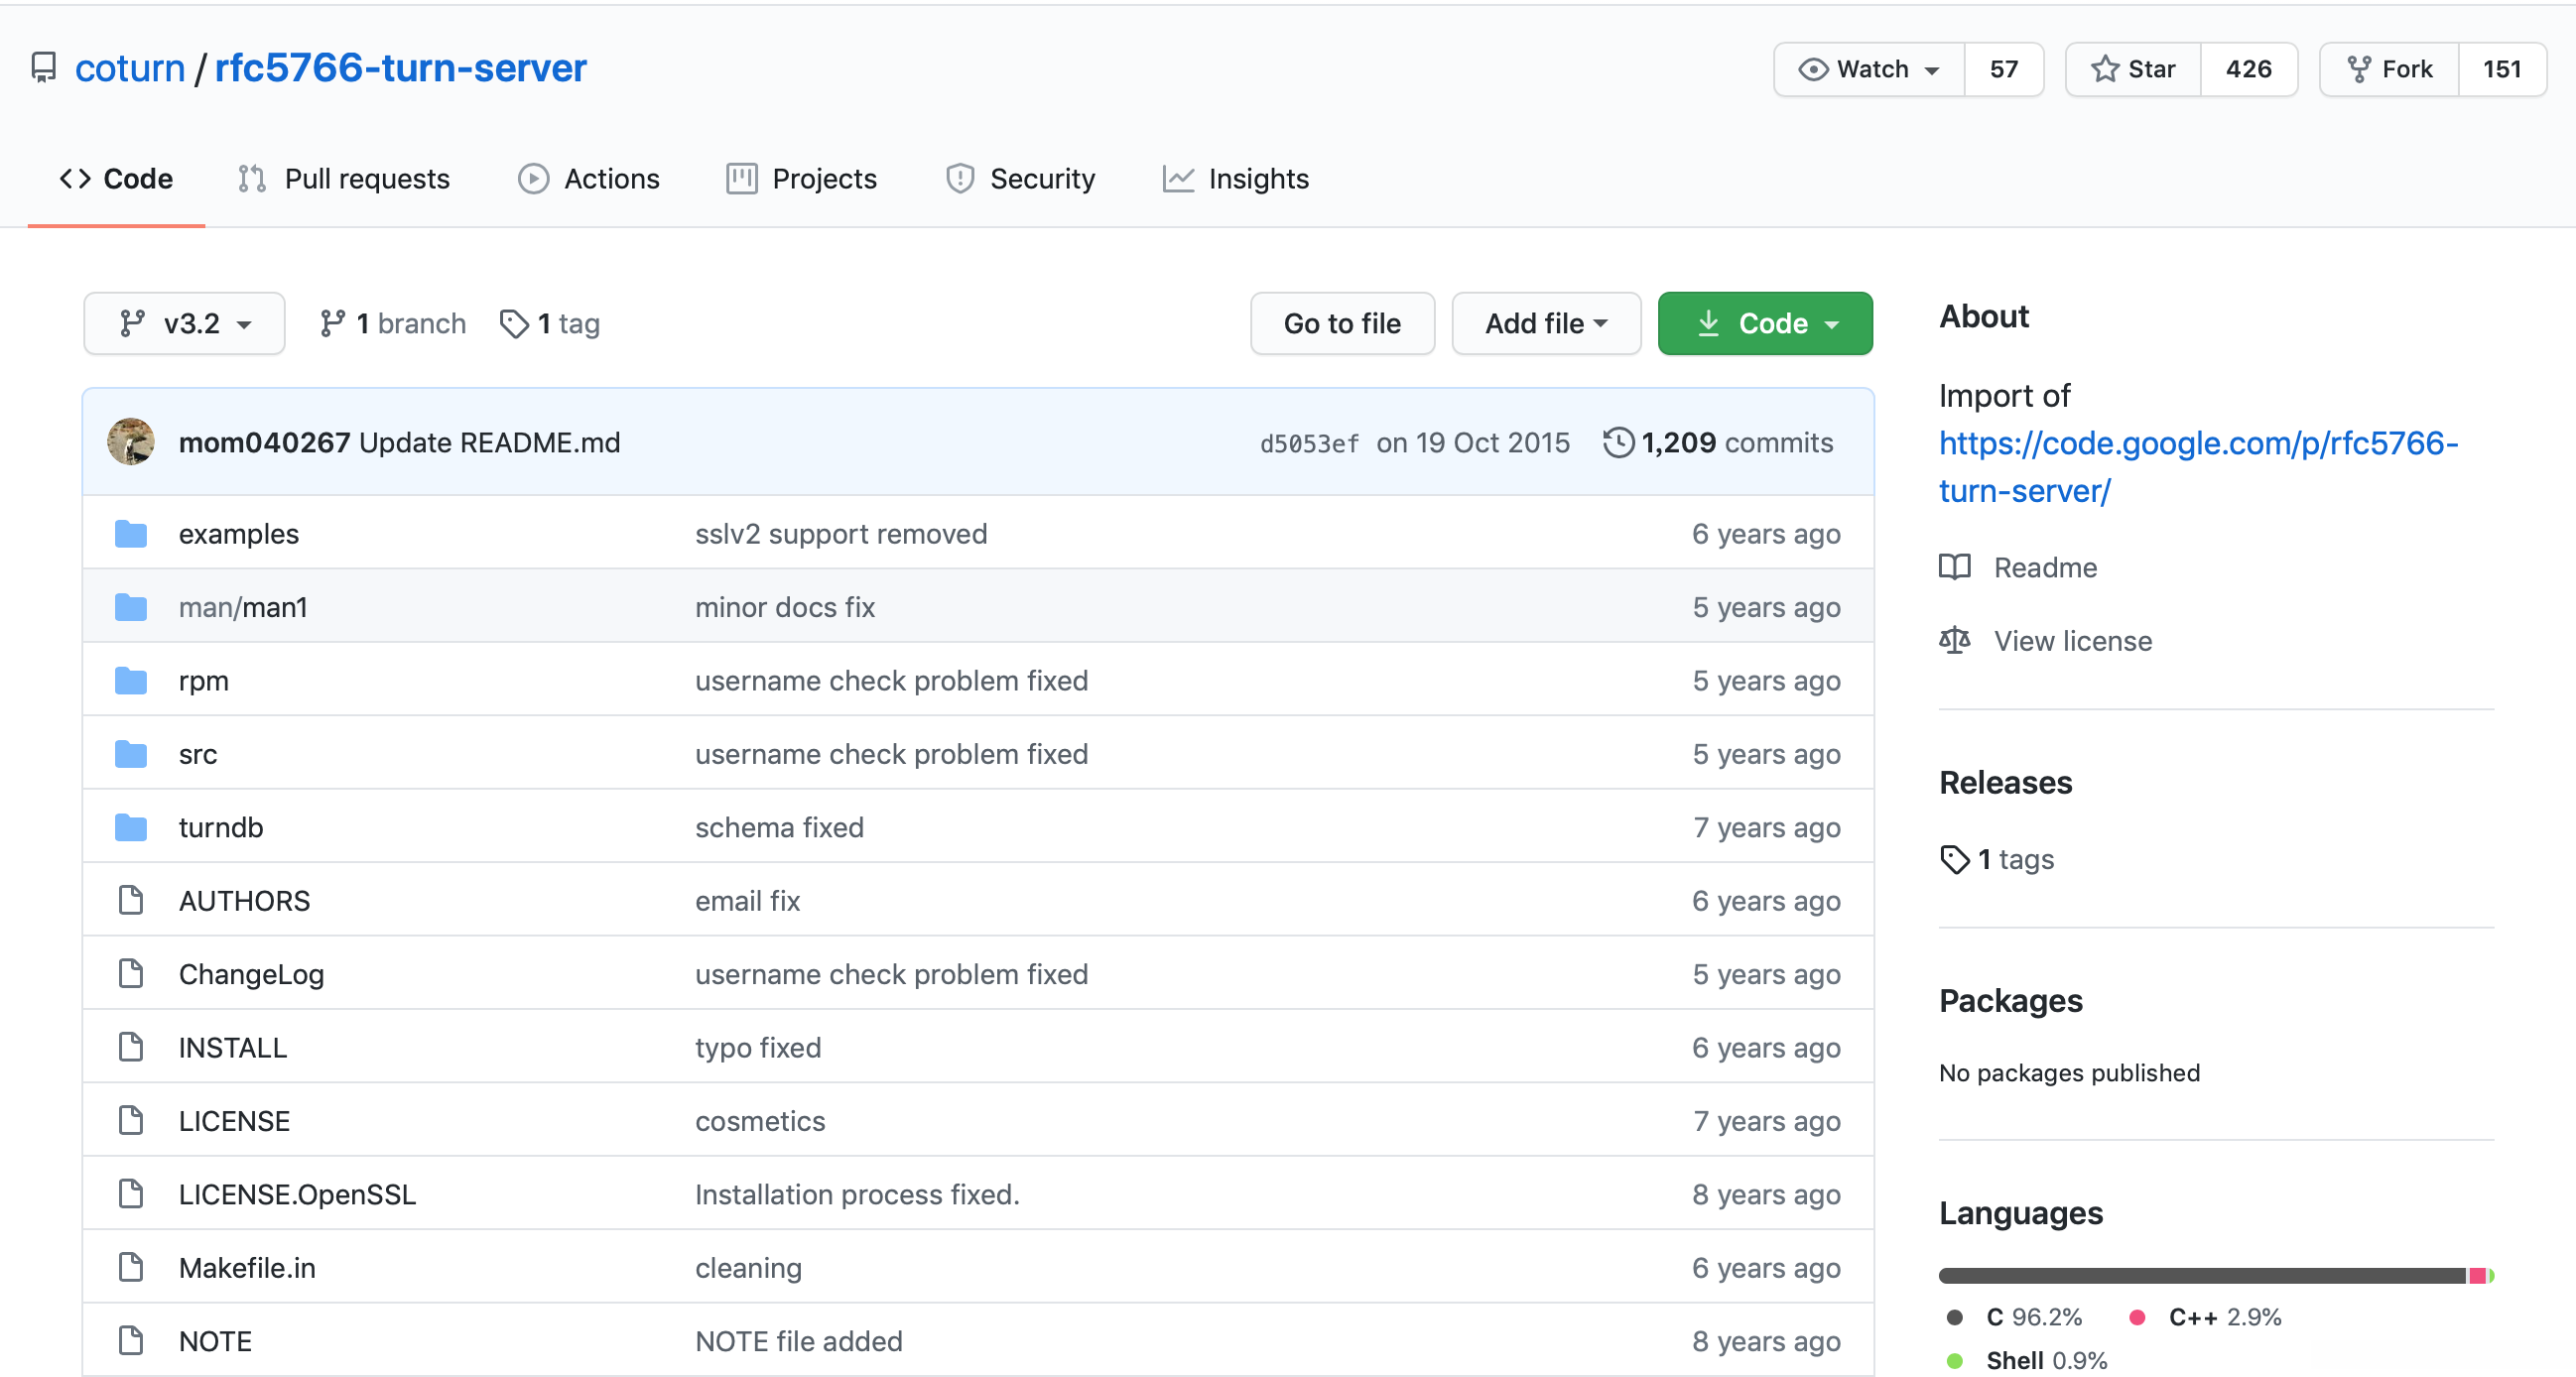Click the commit history clock icon
This screenshot has height=1377, width=2576.
pos(1617,442)
